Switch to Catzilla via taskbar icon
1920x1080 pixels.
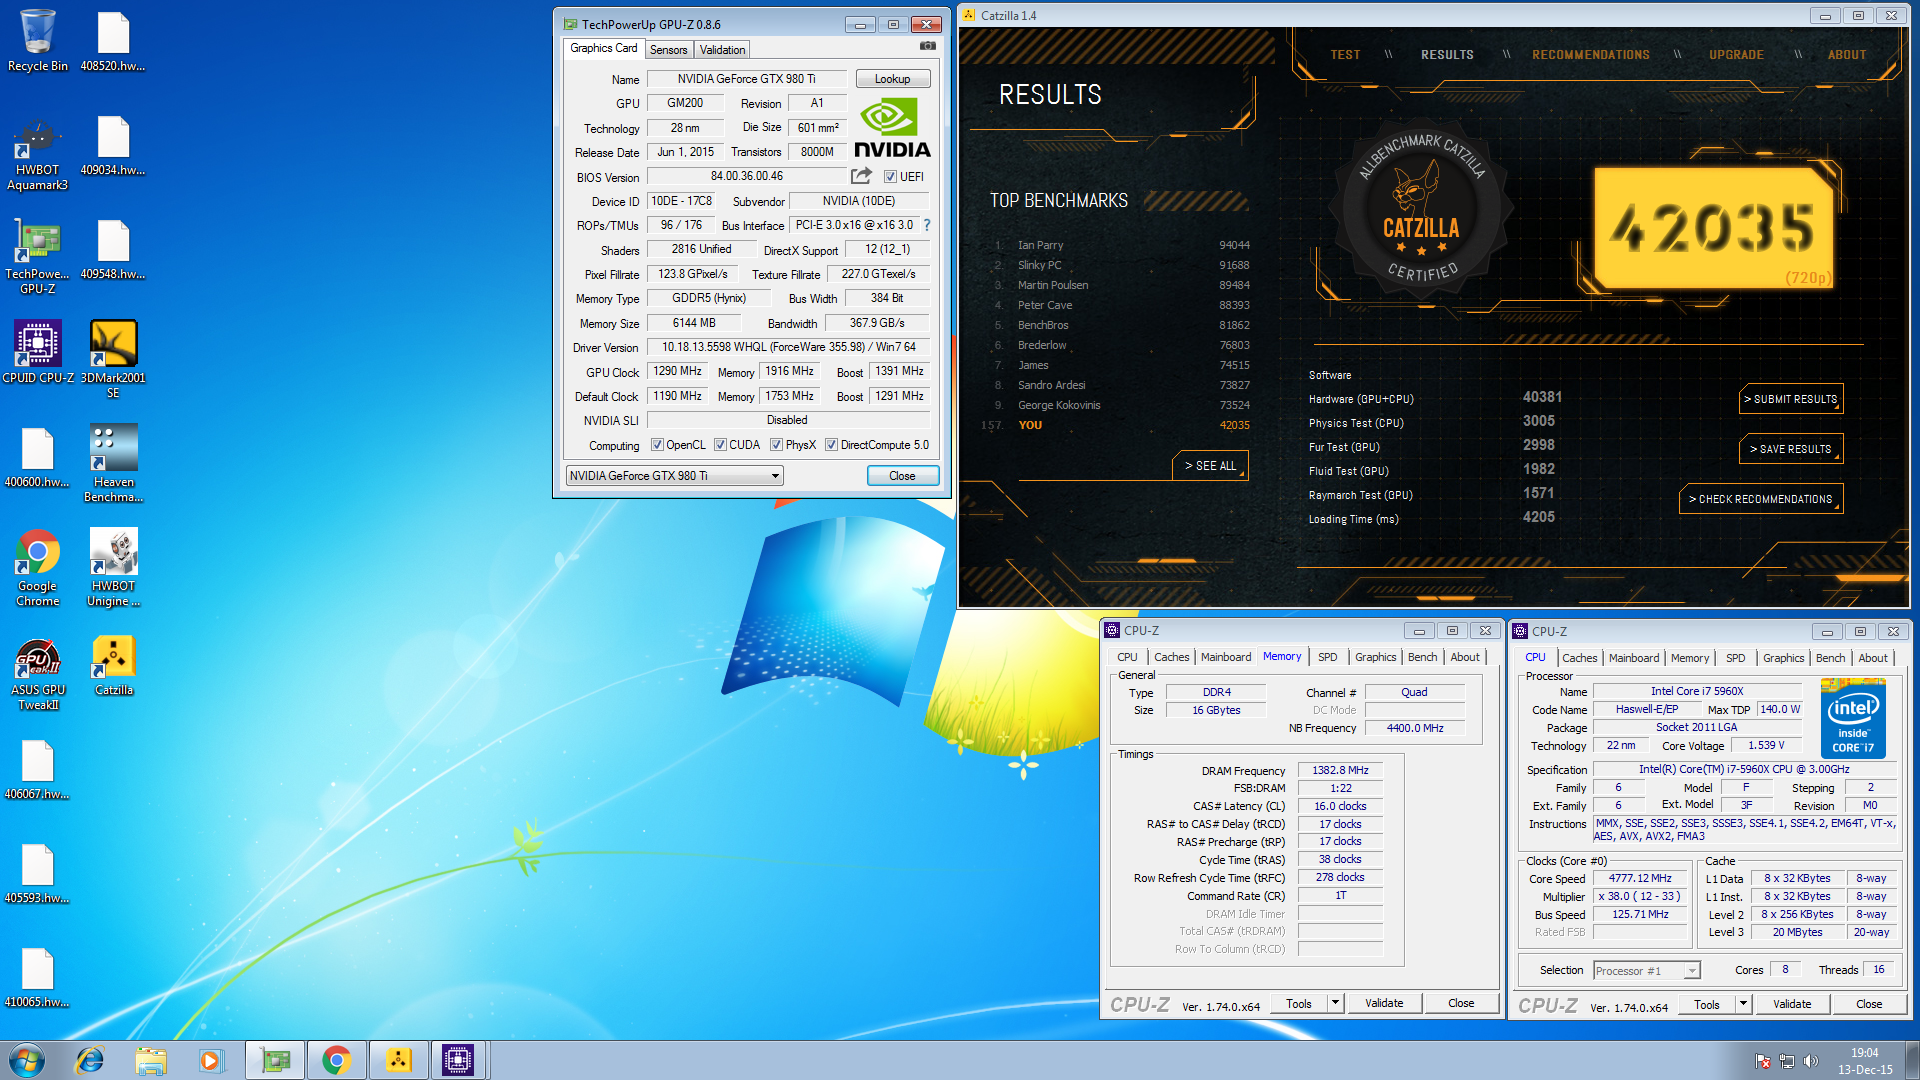coord(398,1060)
